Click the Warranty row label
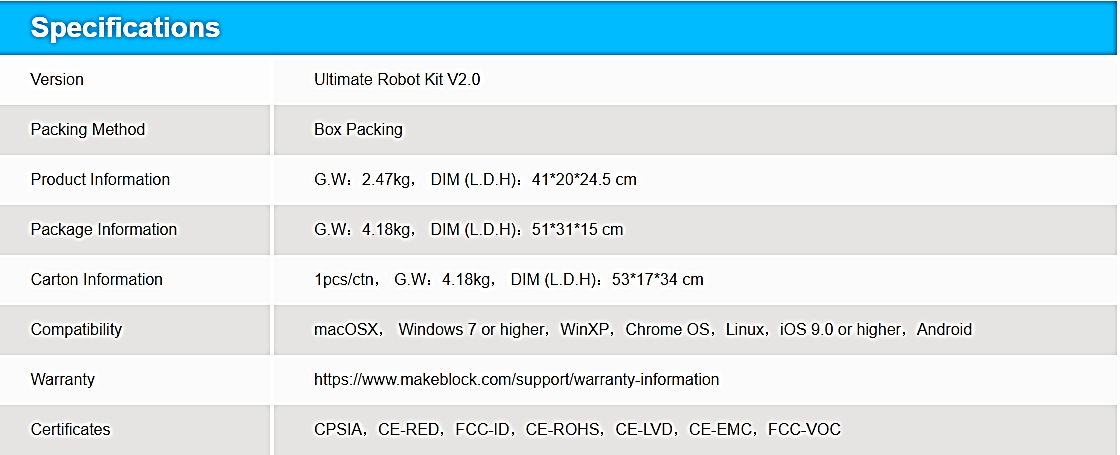 63,380
